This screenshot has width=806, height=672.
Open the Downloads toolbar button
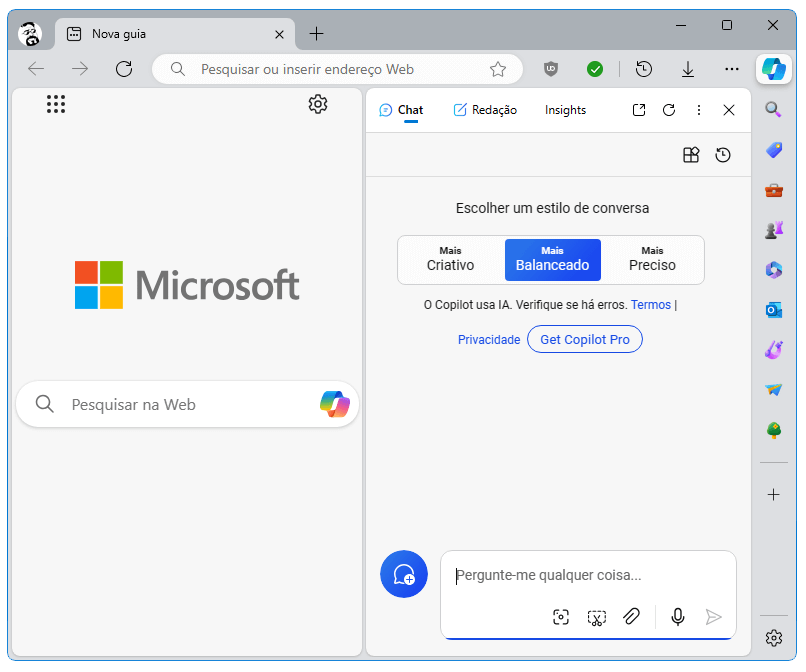click(x=688, y=69)
